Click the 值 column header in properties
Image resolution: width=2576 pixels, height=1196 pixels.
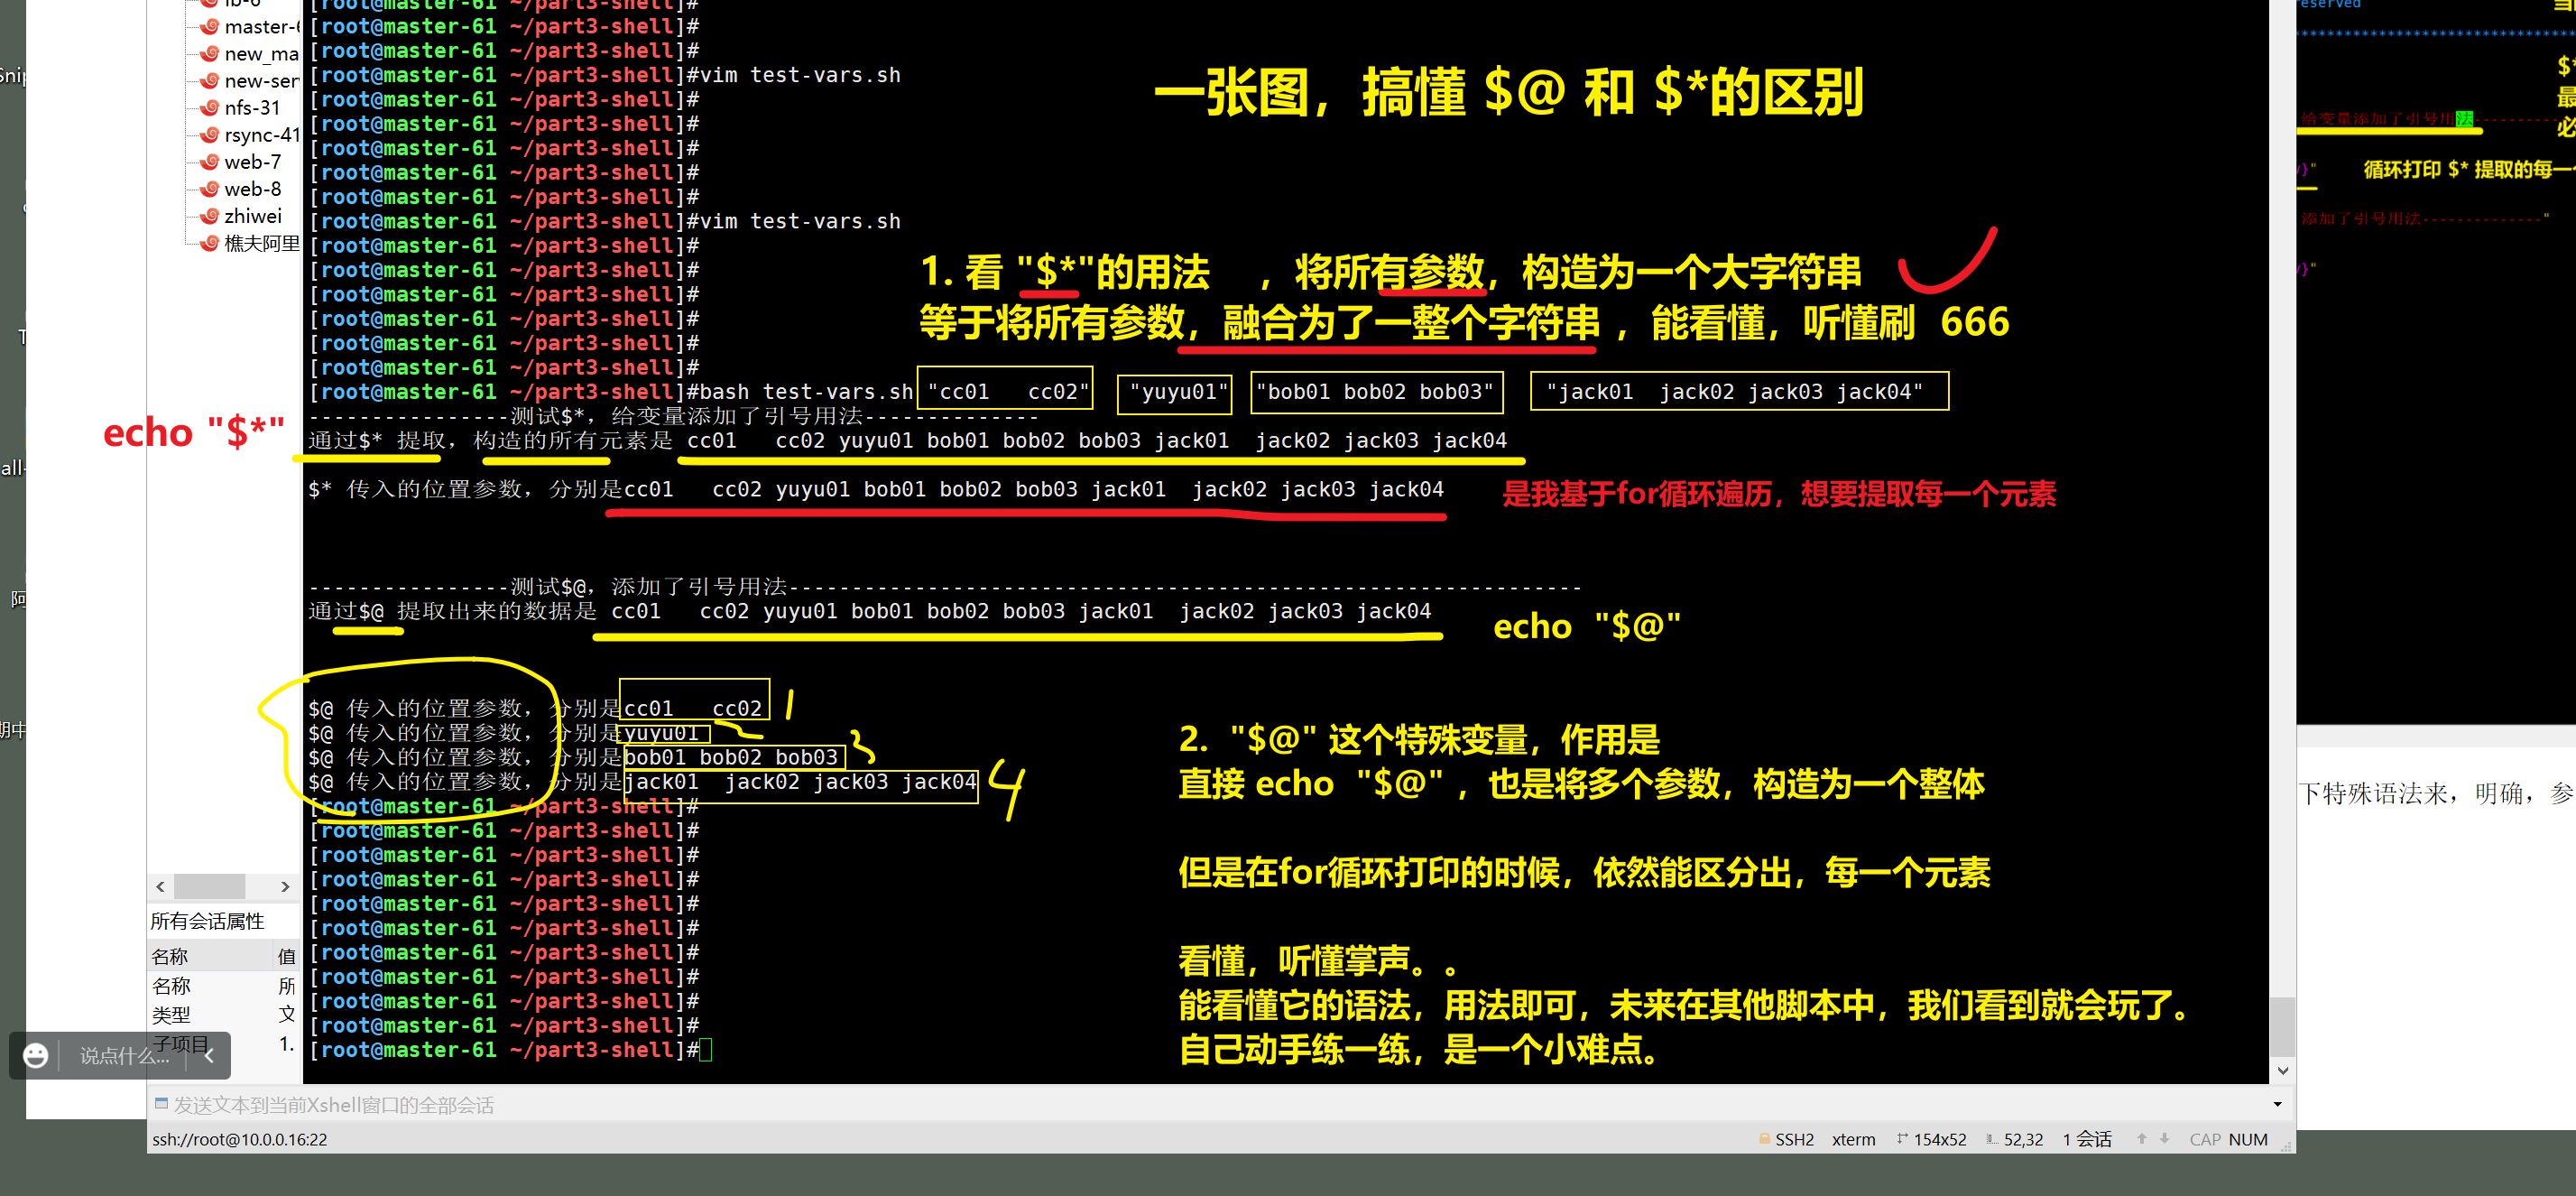[x=286, y=956]
